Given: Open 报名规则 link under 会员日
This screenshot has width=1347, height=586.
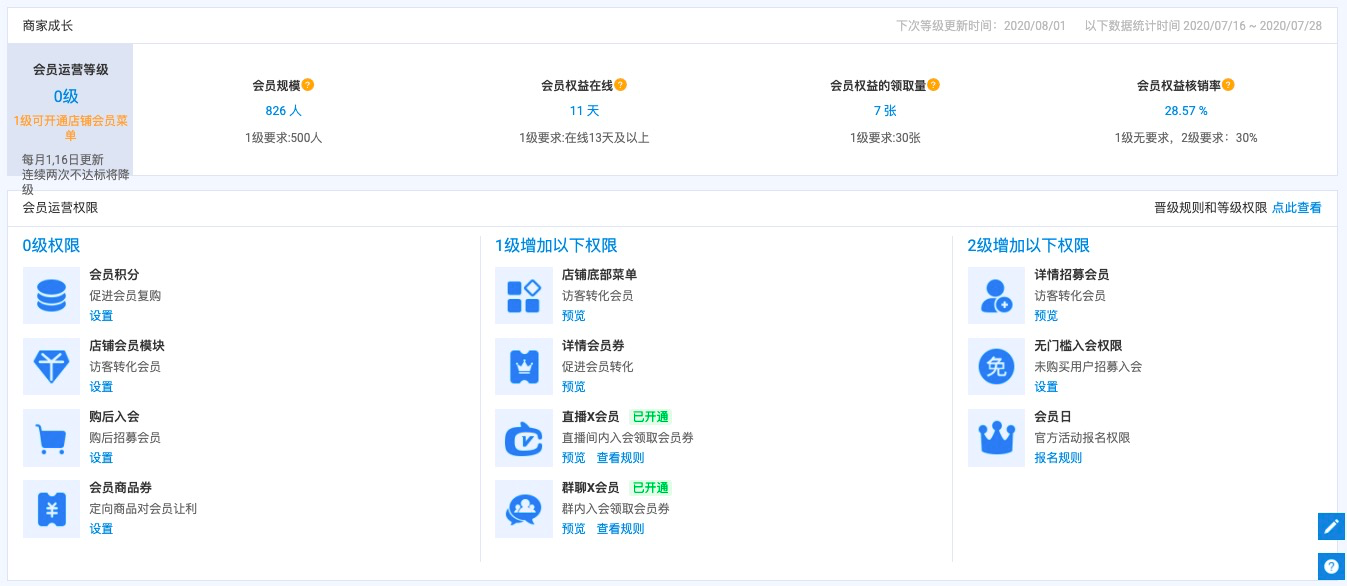Looking at the screenshot, I should pyautogui.click(x=1058, y=458).
